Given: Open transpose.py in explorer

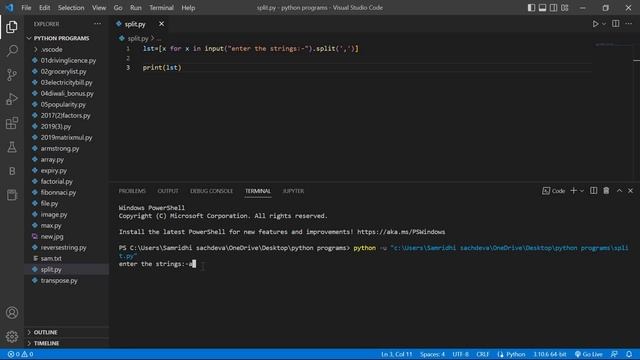Looking at the screenshot, I should pyautogui.click(x=59, y=281).
